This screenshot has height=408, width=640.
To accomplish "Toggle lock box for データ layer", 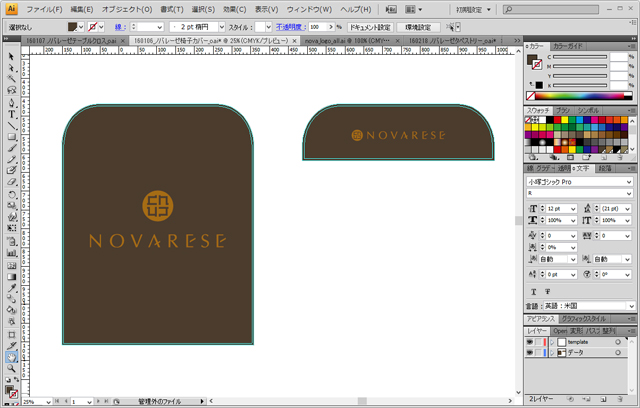I will (539, 353).
